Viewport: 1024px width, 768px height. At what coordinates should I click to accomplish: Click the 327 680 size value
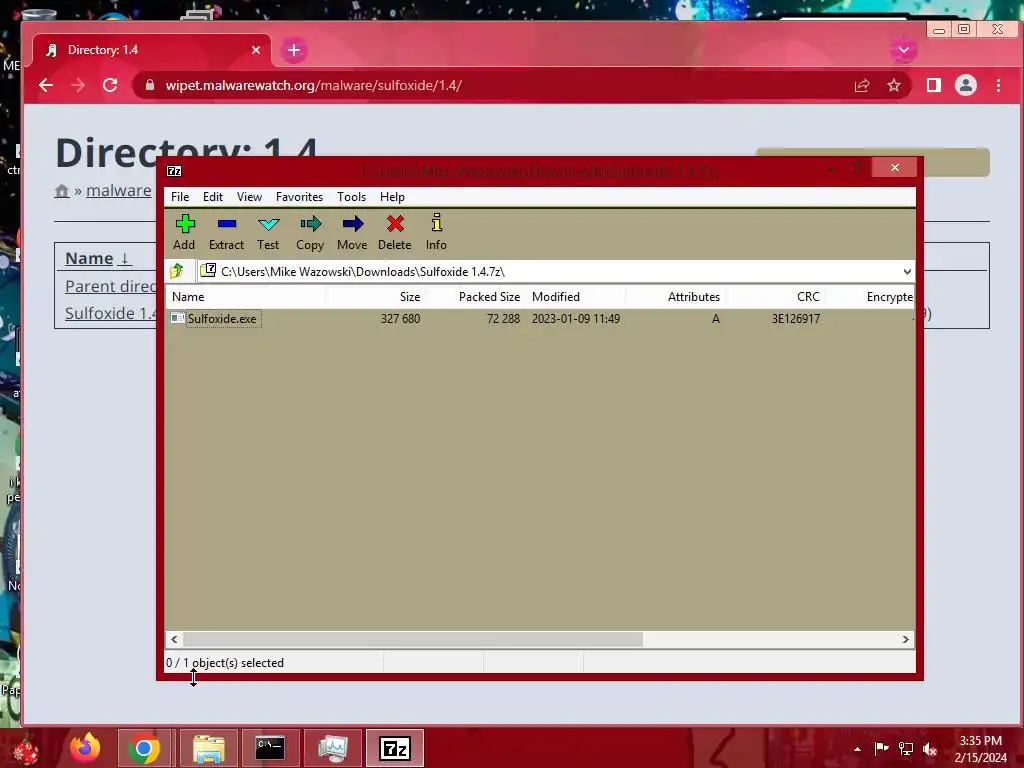400,319
